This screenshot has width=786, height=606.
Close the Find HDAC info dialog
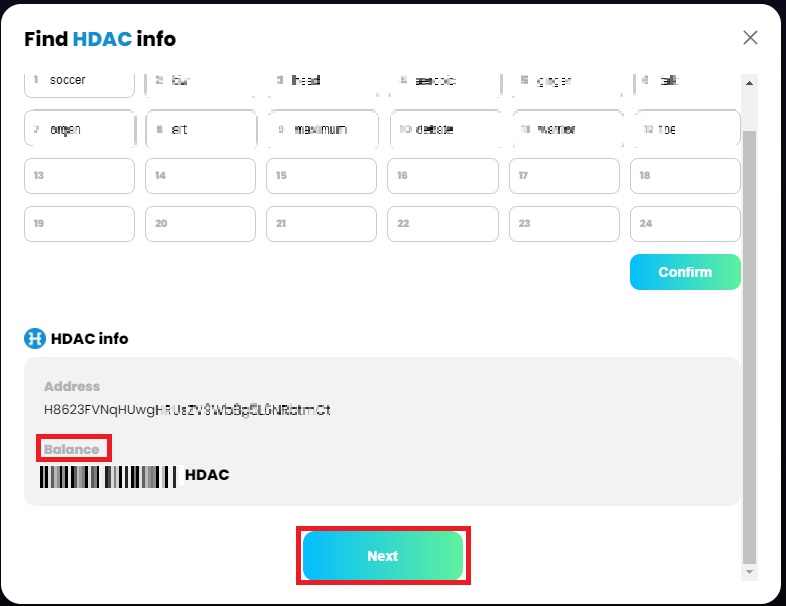pyautogui.click(x=751, y=38)
